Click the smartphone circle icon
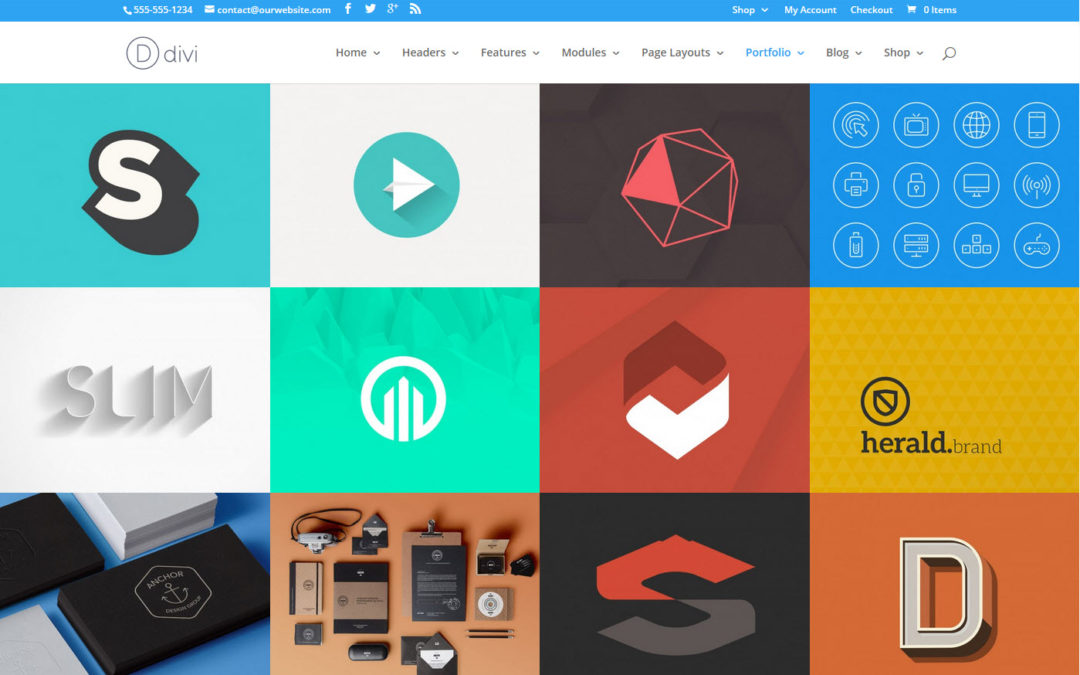Viewport: 1080px width, 675px height. (x=1037, y=125)
